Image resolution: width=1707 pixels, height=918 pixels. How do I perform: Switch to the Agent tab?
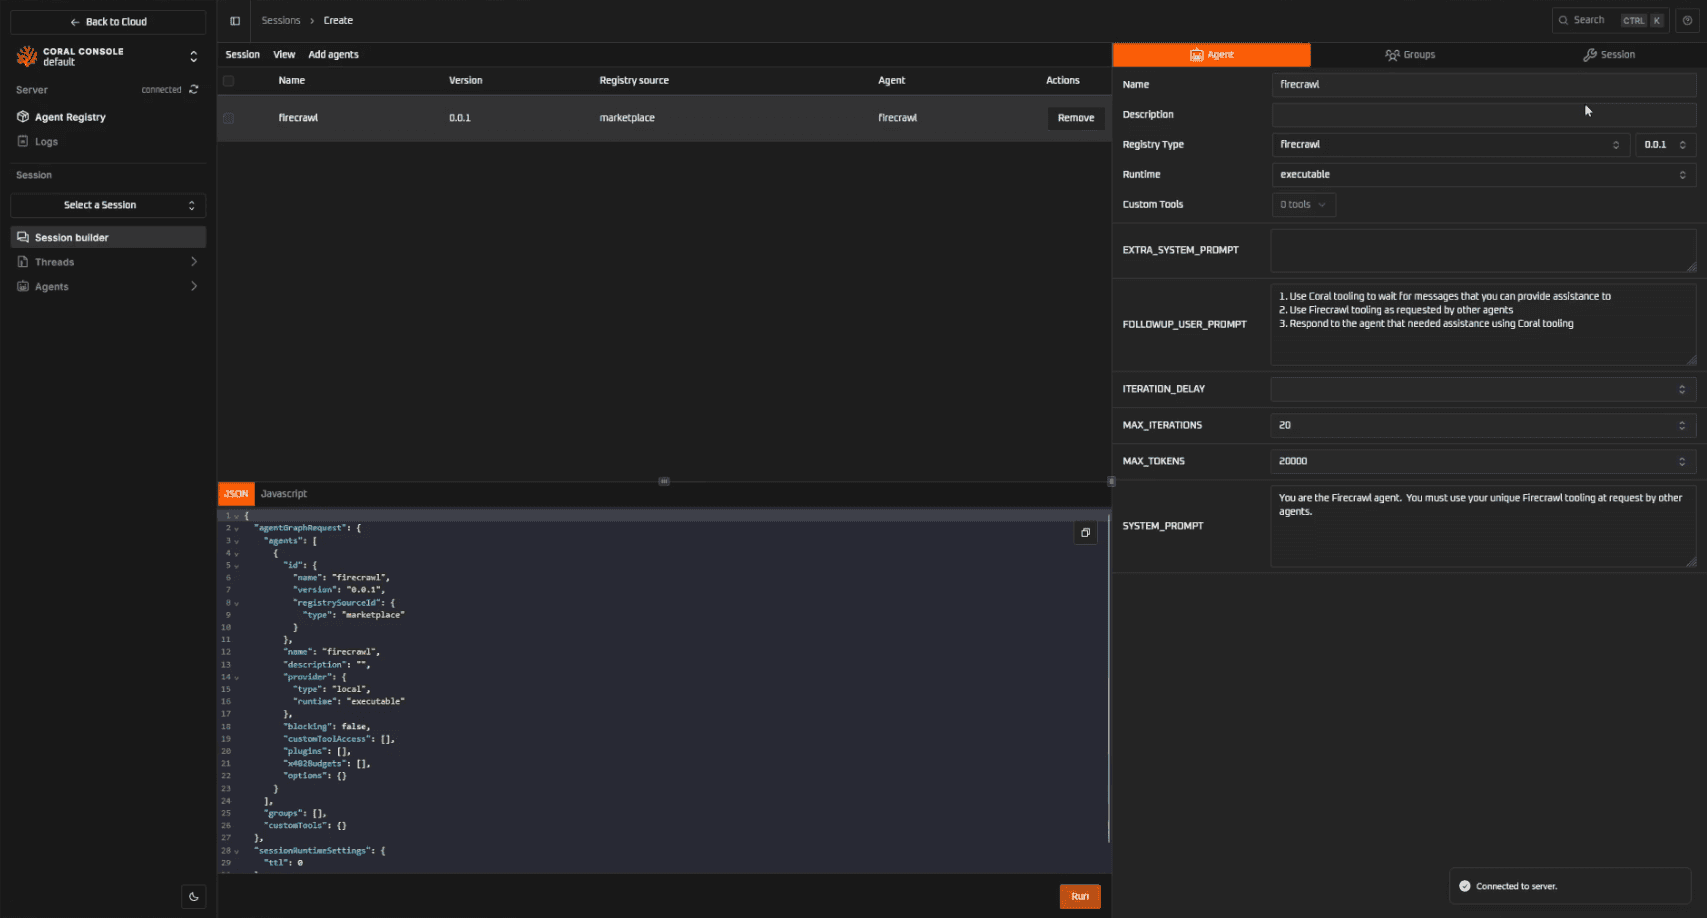tap(1211, 55)
